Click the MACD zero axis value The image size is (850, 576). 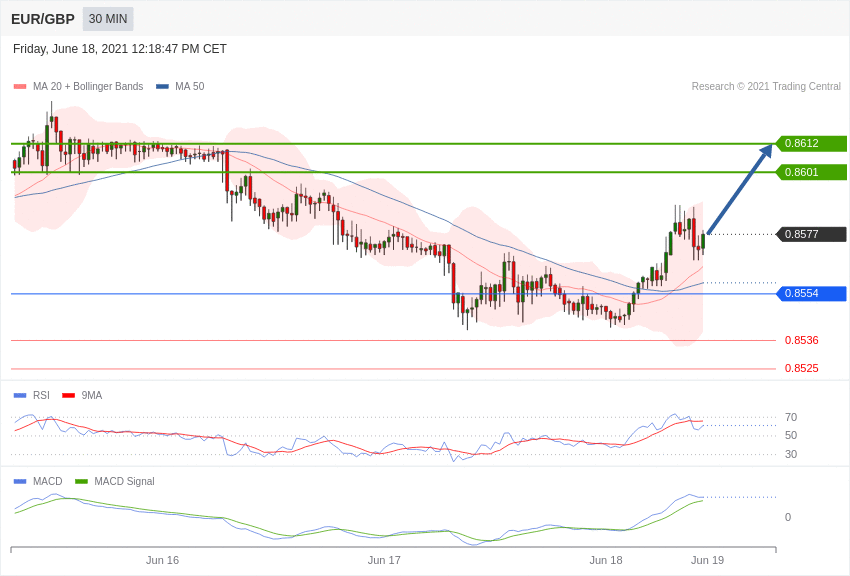pyautogui.click(x=788, y=517)
